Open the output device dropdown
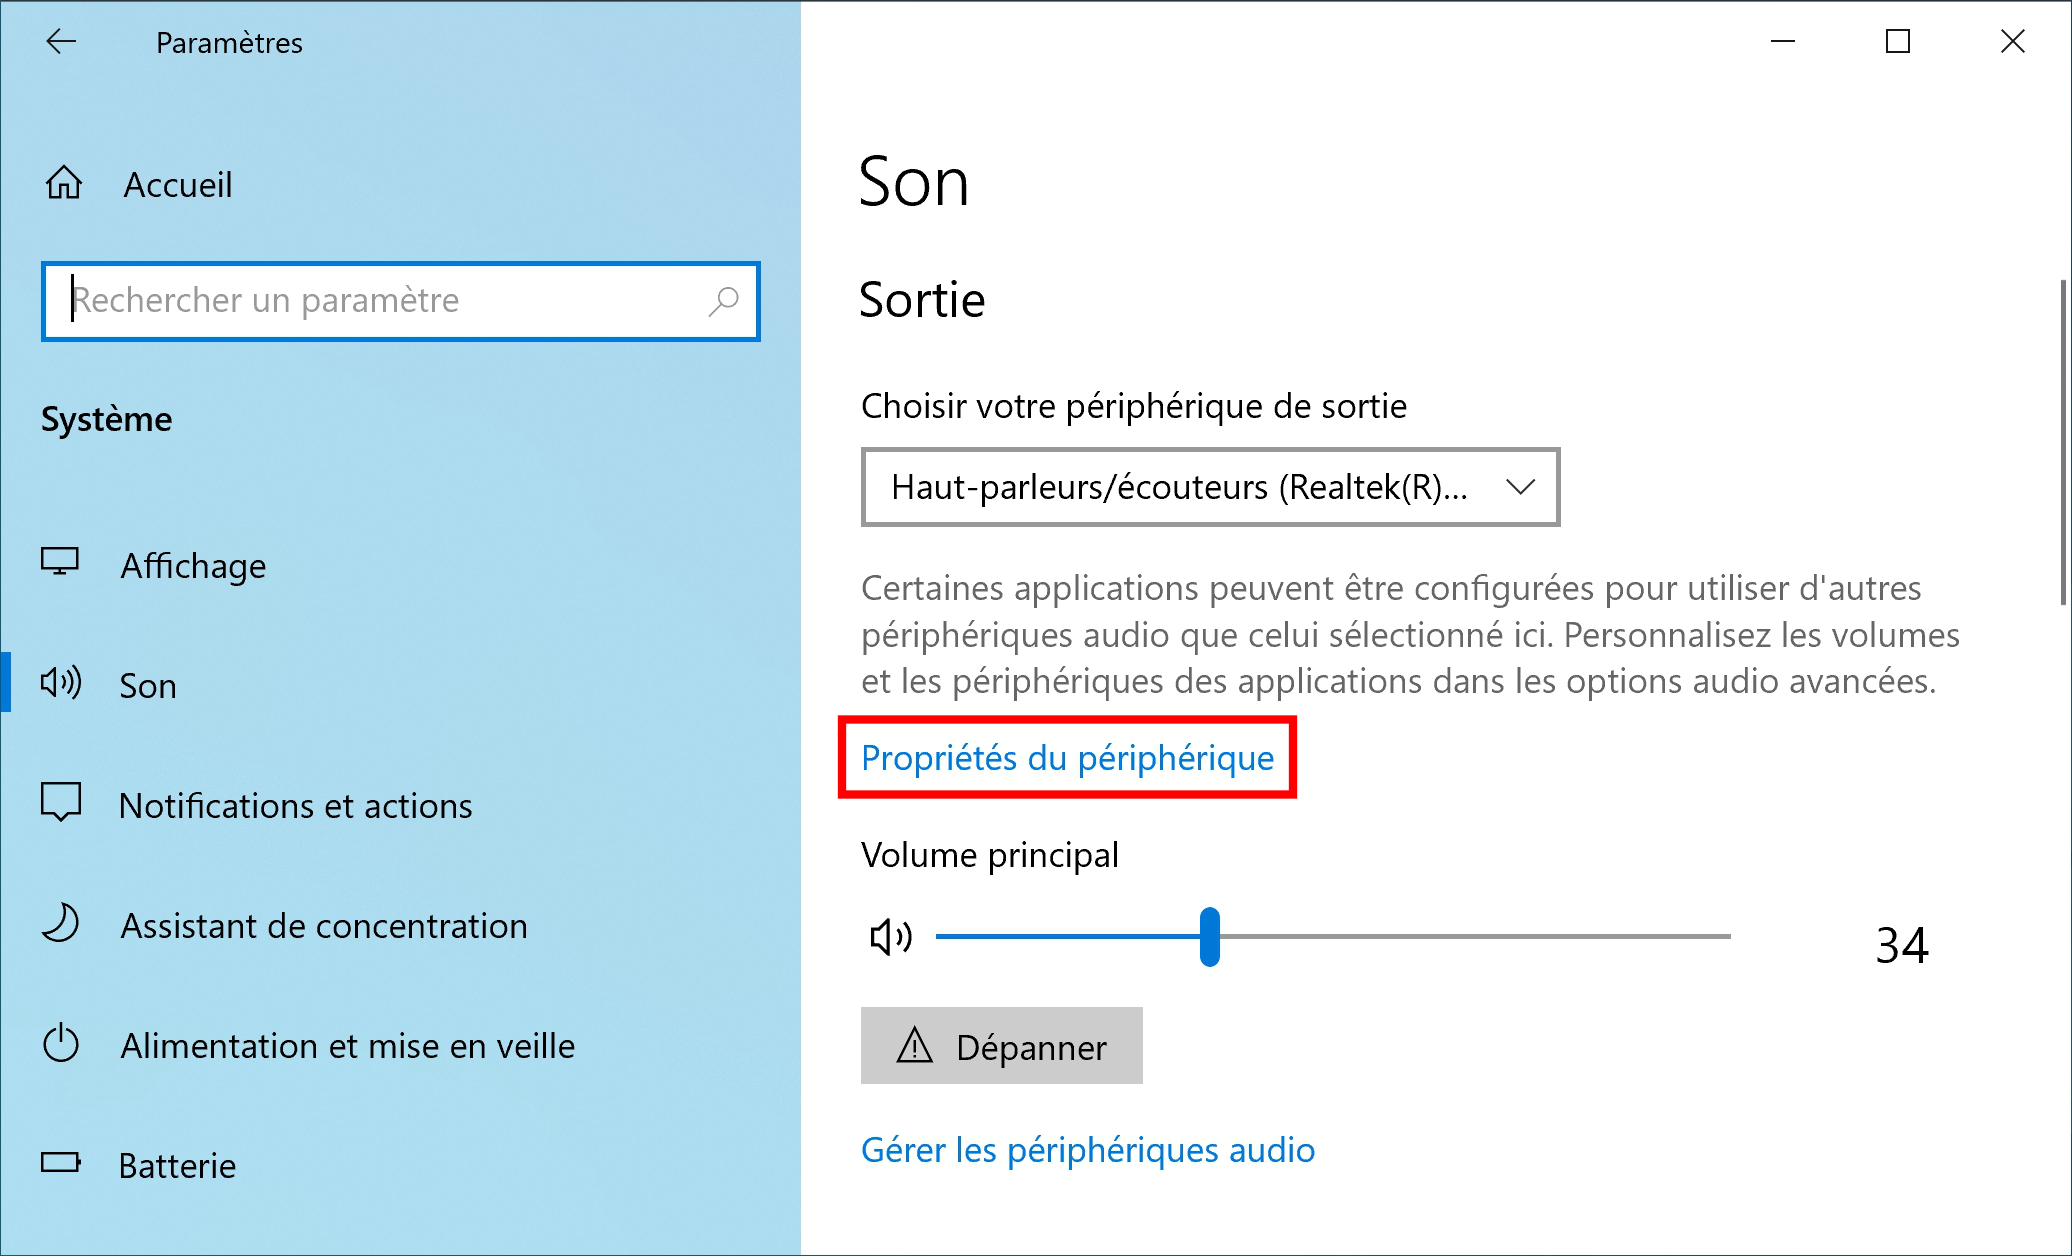The width and height of the screenshot is (2072, 1256). point(1210,487)
